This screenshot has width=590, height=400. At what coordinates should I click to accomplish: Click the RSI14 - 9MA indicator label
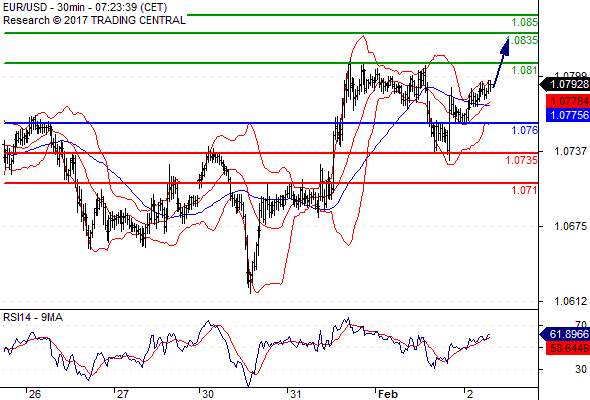(x=33, y=317)
